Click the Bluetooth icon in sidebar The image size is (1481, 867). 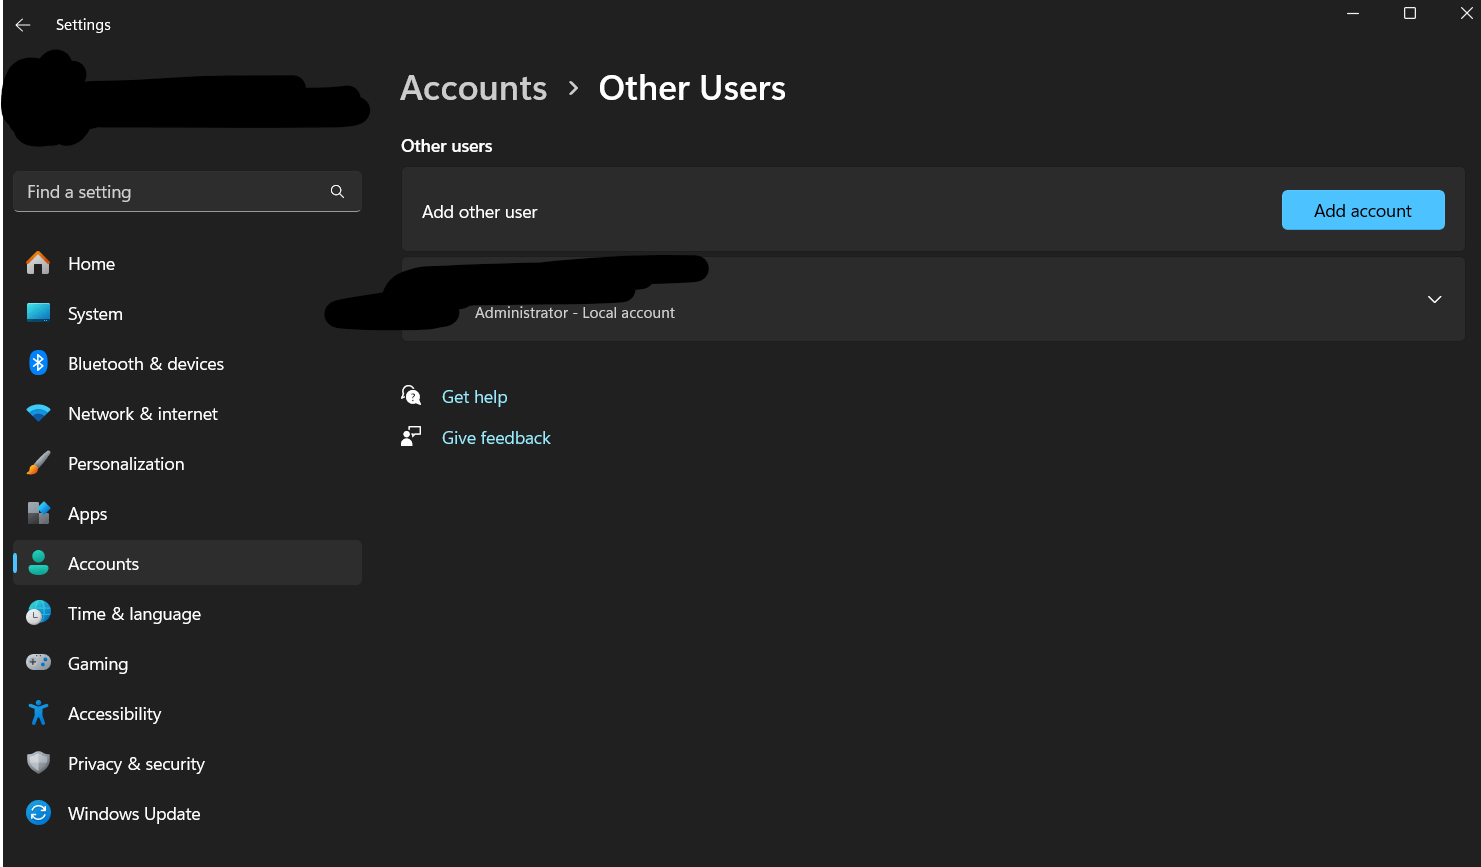click(38, 363)
